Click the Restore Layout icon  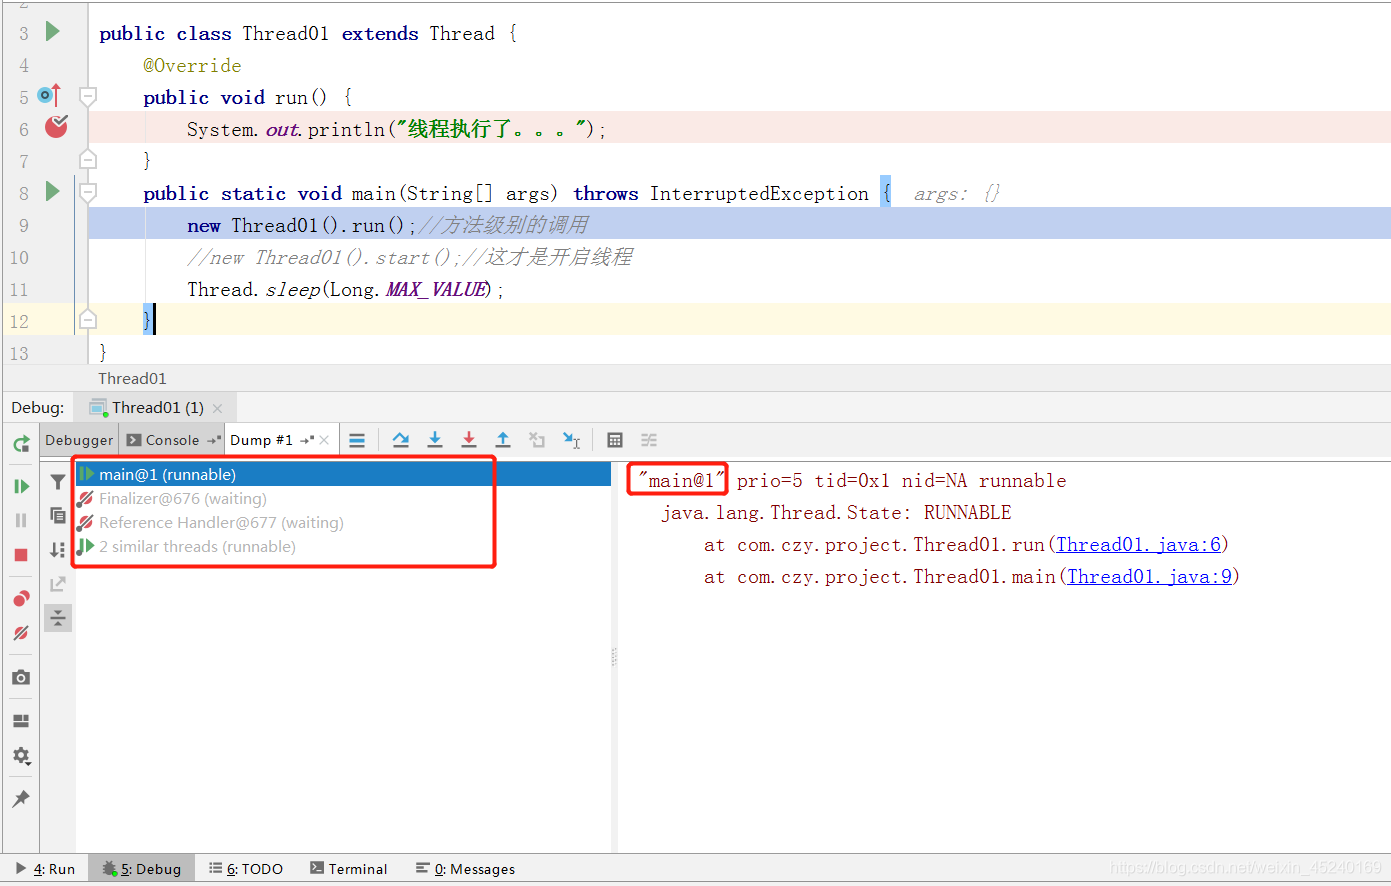(21, 721)
